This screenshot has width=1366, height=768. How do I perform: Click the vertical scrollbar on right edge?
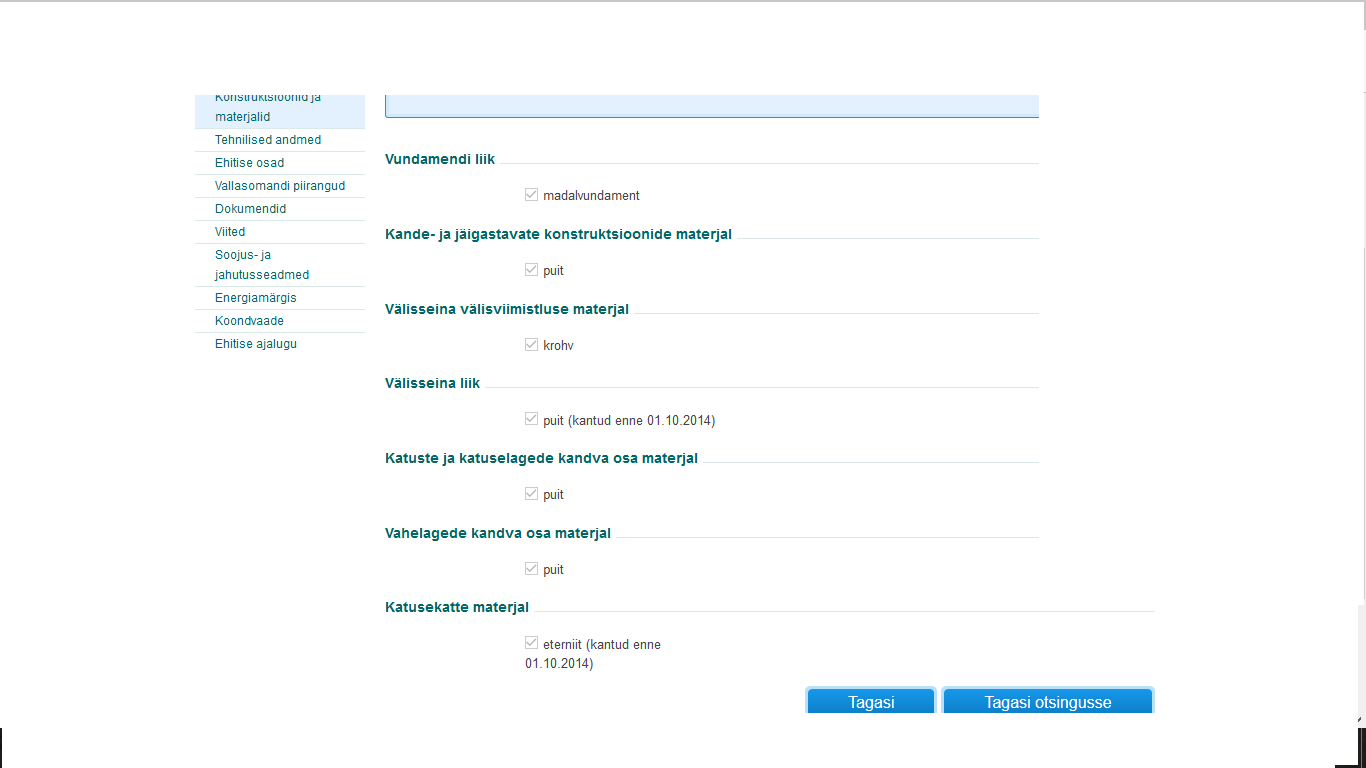(x=1361, y=660)
